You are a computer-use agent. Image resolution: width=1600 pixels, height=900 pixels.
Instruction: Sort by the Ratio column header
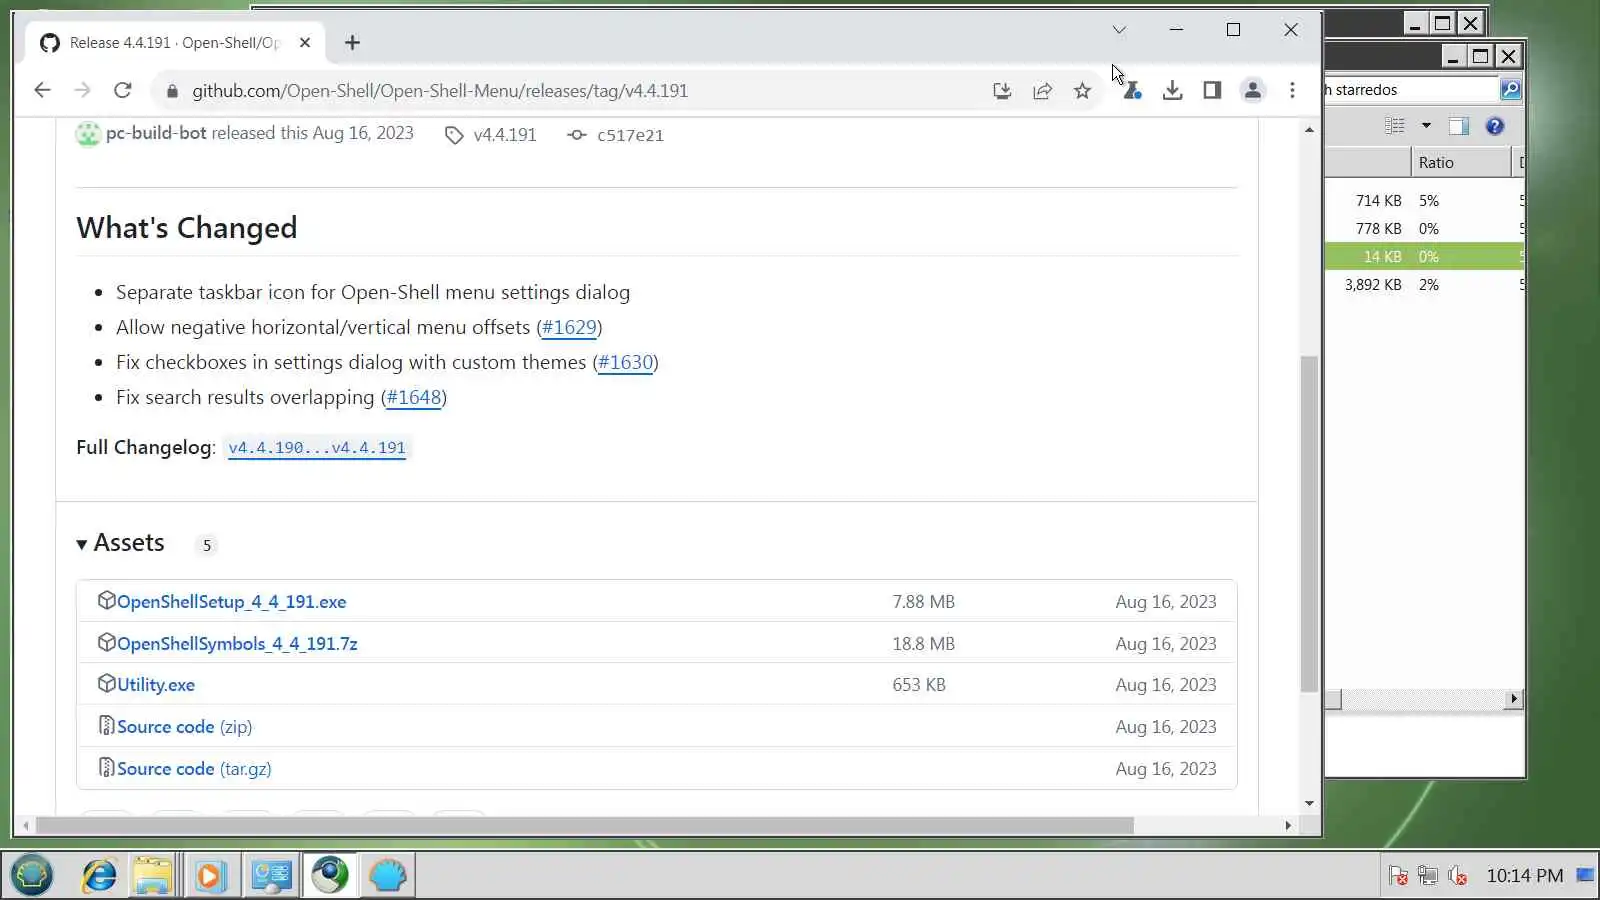point(1460,163)
